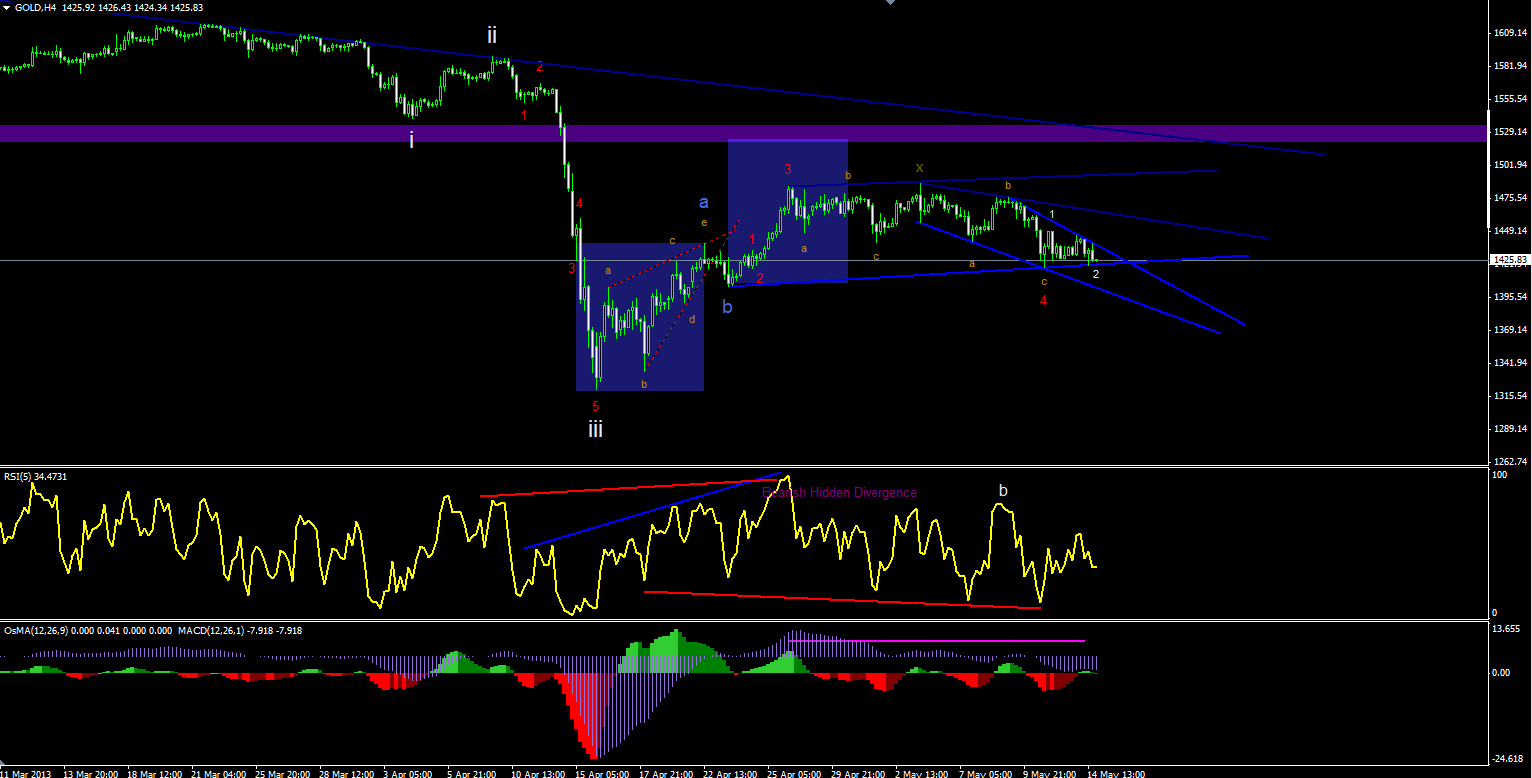This screenshot has height=778, width=1532.
Task: Click the 1315.54 price scale value
Action: (x=1509, y=396)
